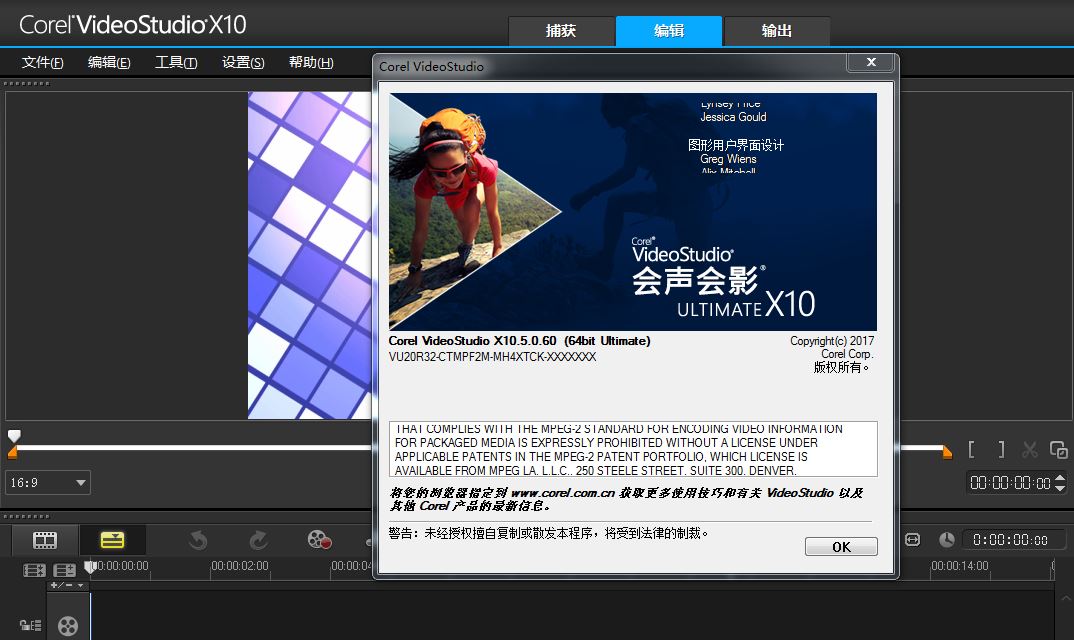This screenshot has width=1074, height=640.
Task: Open the Record/Capture option reel icon
Action: (319, 540)
